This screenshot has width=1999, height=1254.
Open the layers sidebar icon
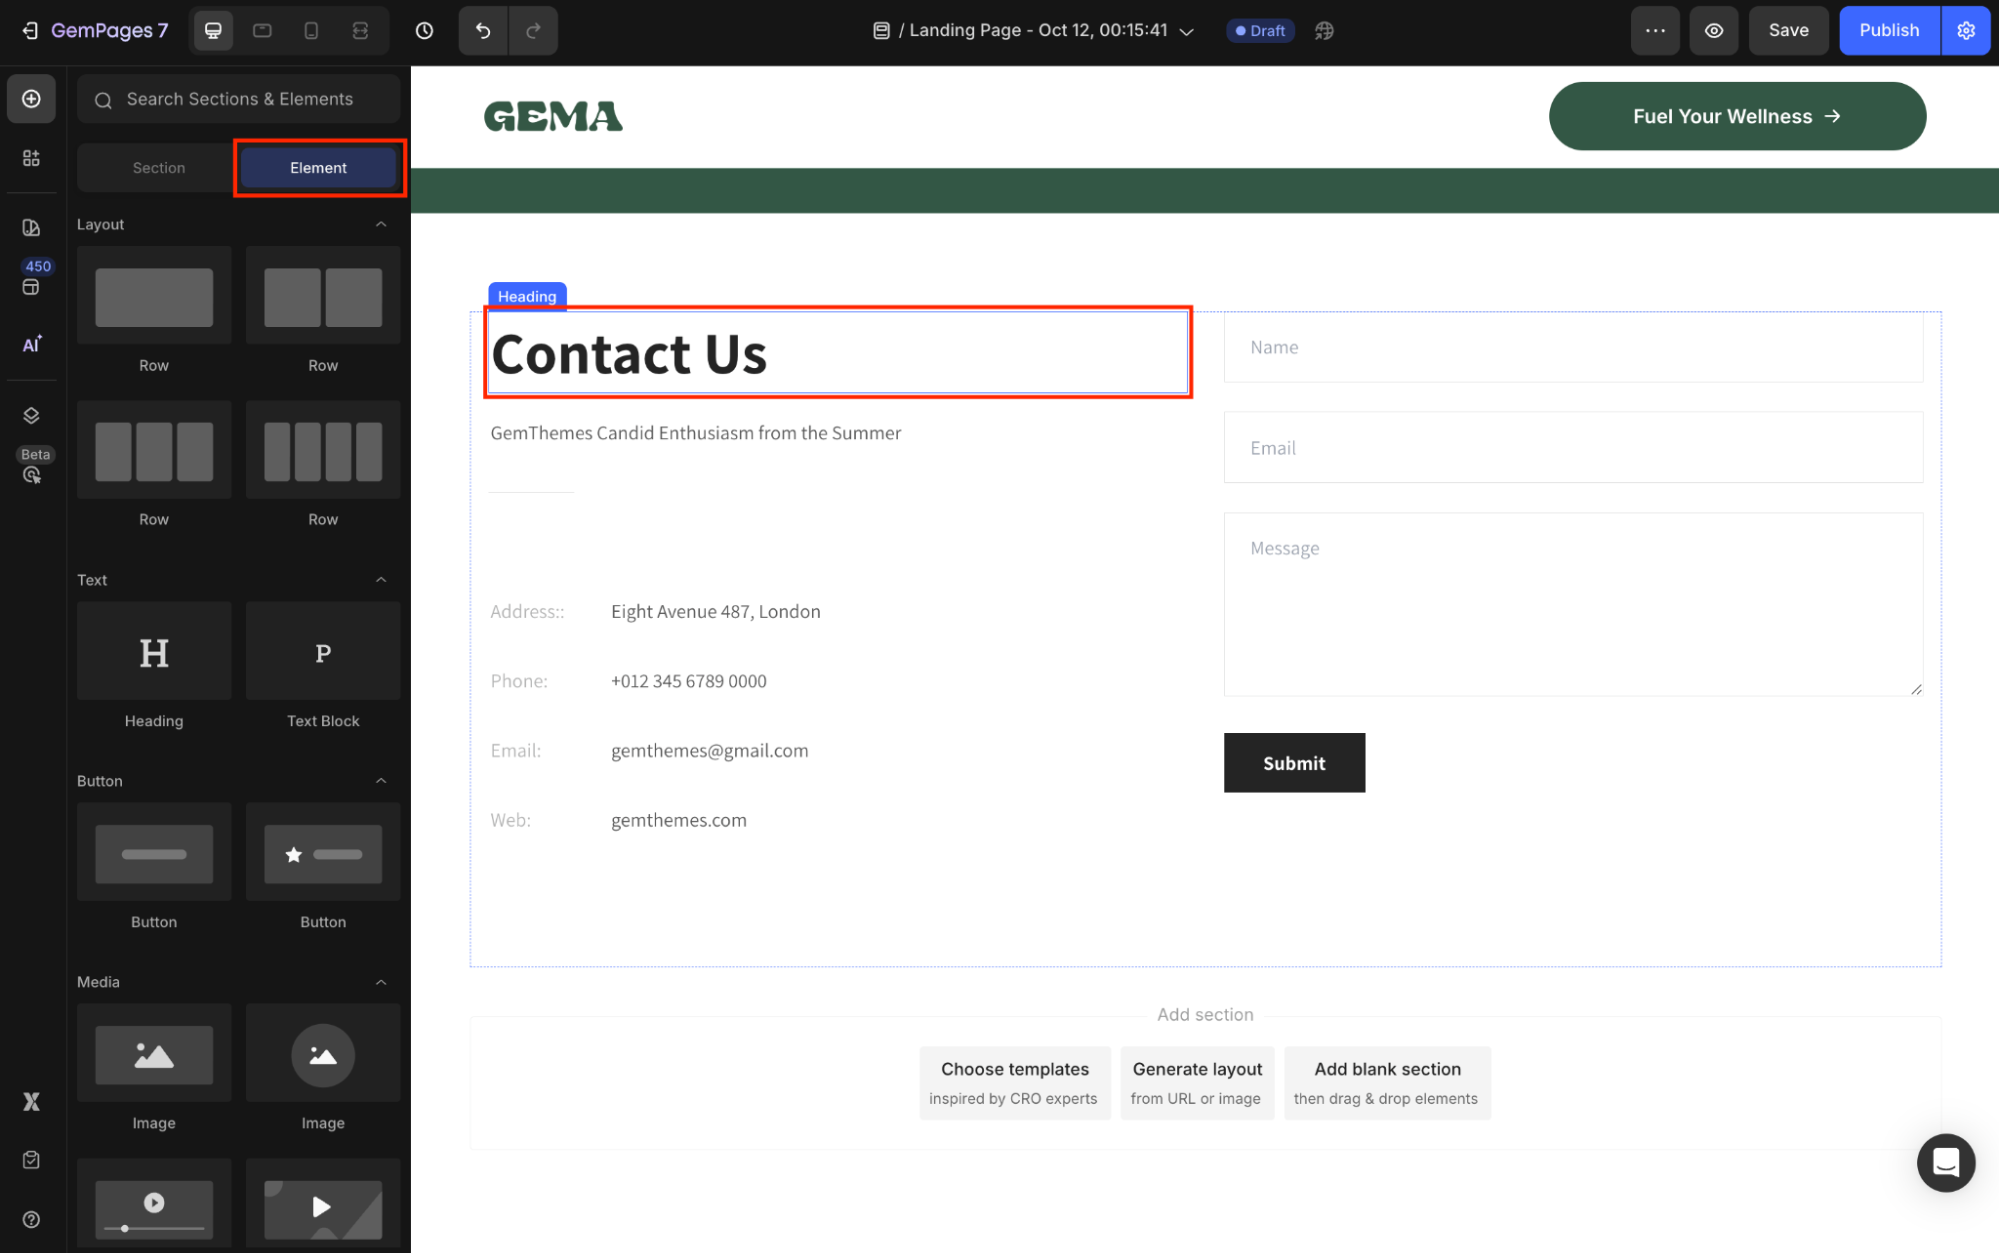point(32,416)
